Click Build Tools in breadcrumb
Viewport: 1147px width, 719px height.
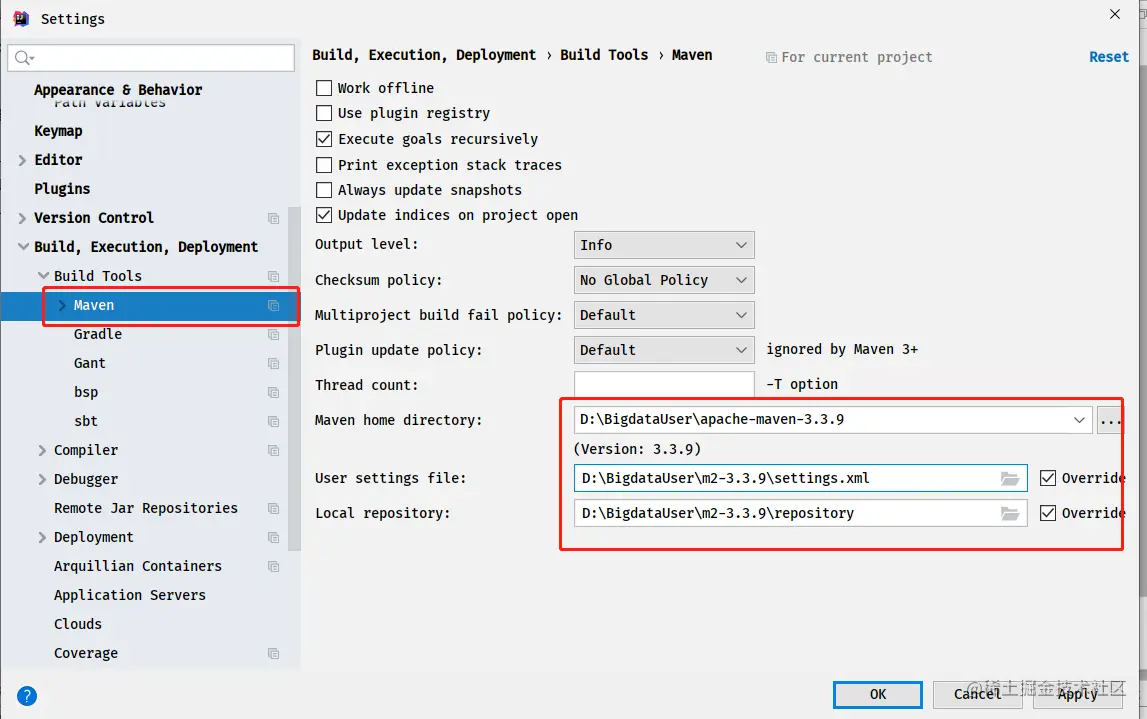click(604, 55)
